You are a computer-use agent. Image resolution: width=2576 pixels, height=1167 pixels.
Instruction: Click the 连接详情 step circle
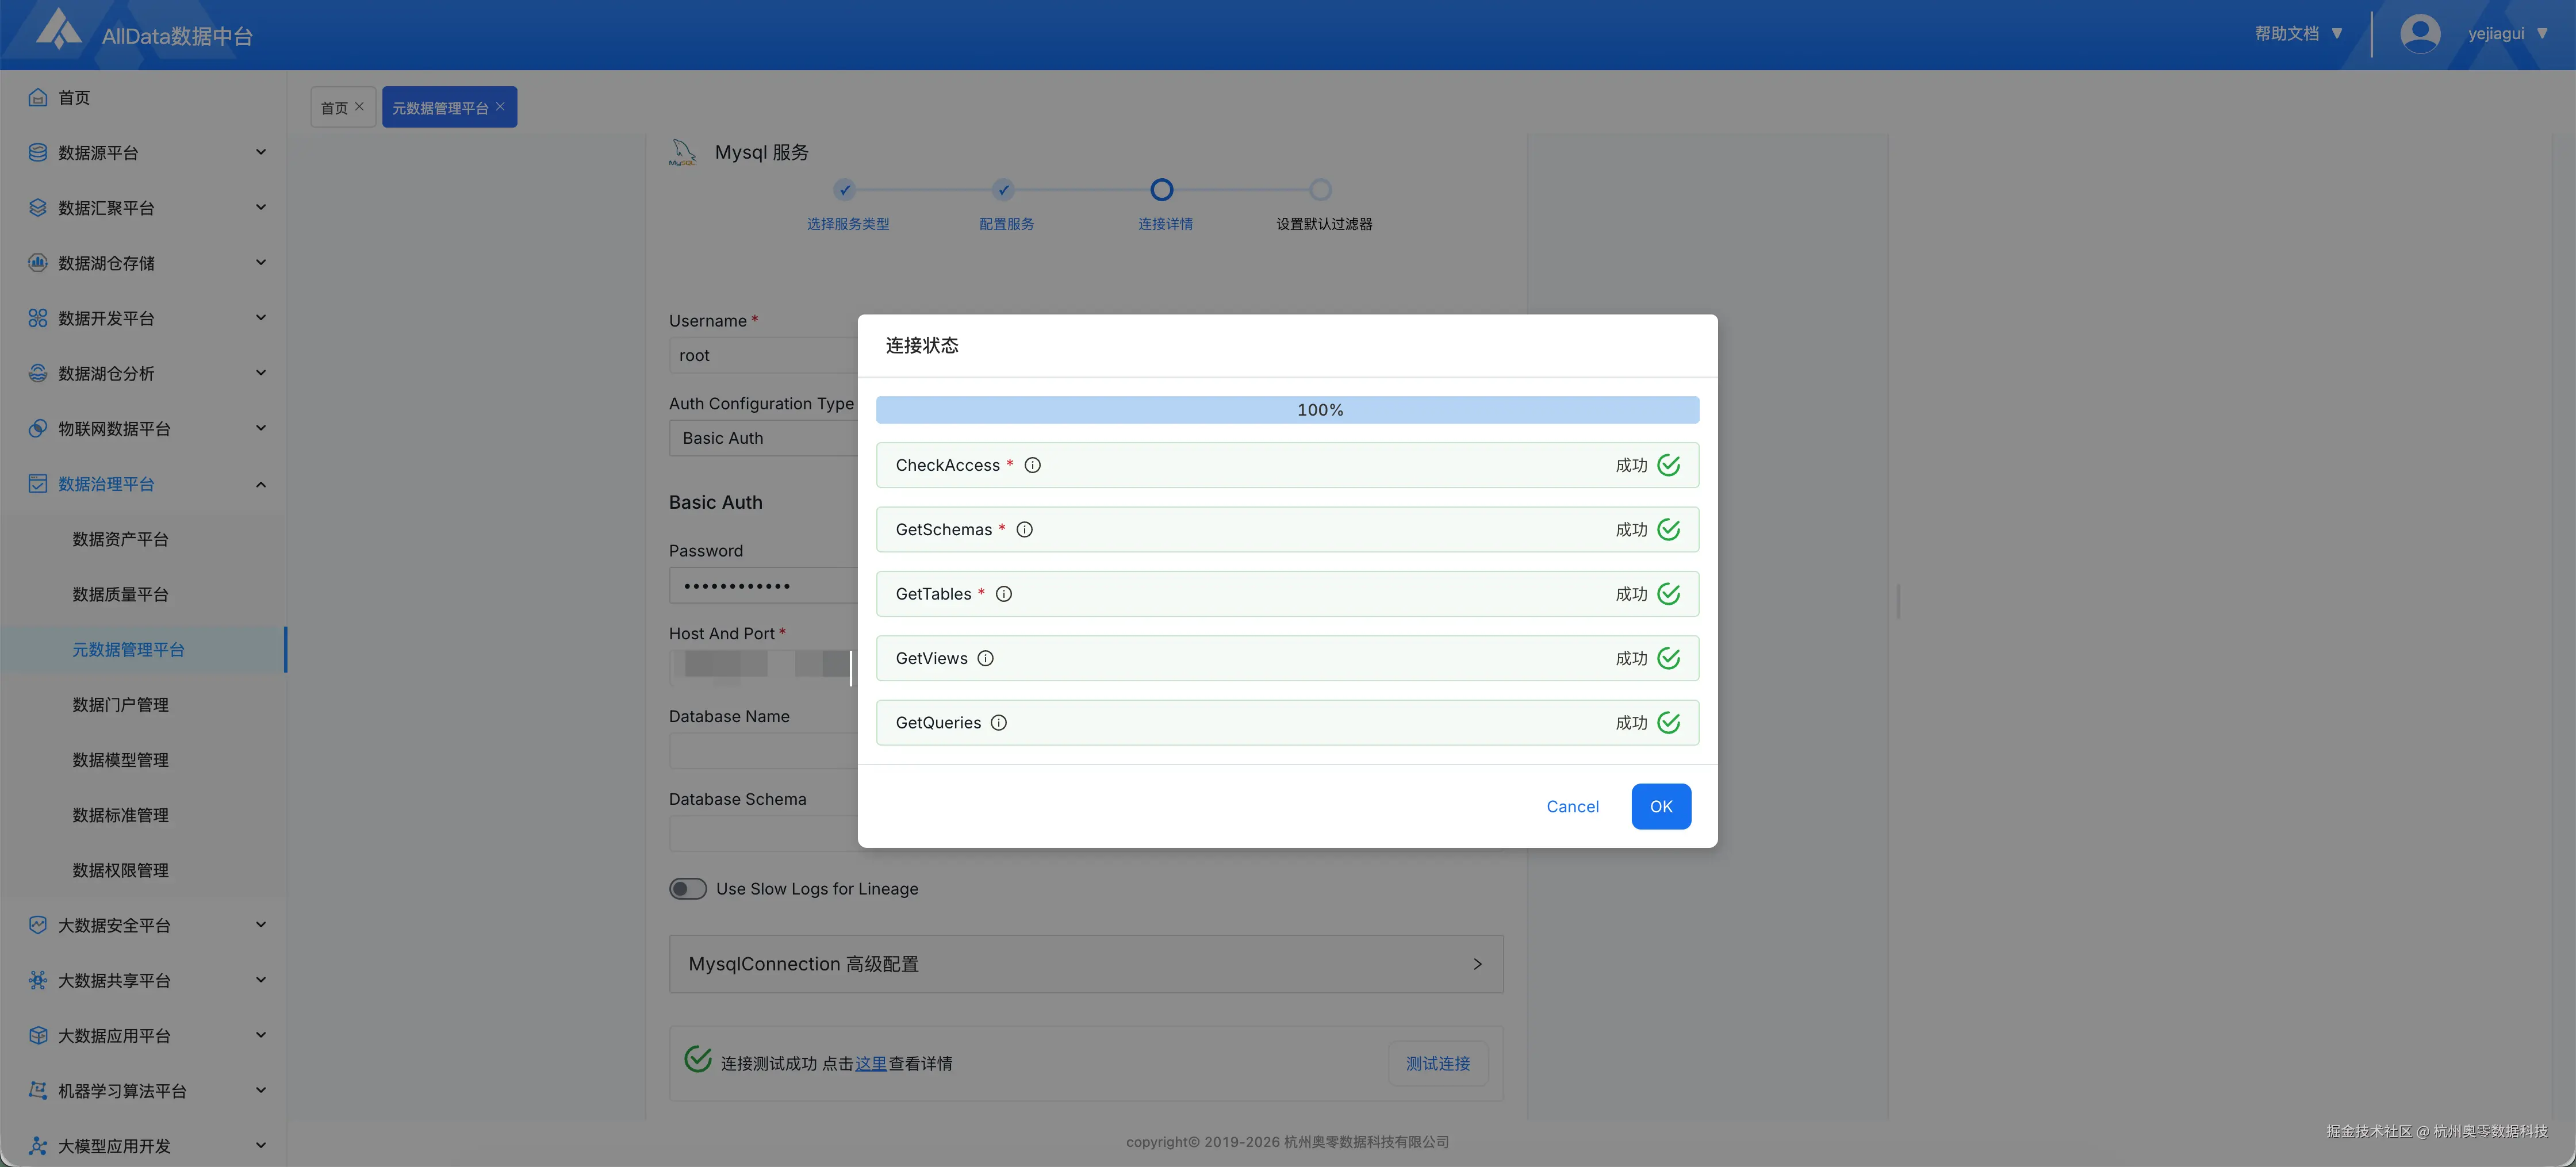[x=1161, y=189]
